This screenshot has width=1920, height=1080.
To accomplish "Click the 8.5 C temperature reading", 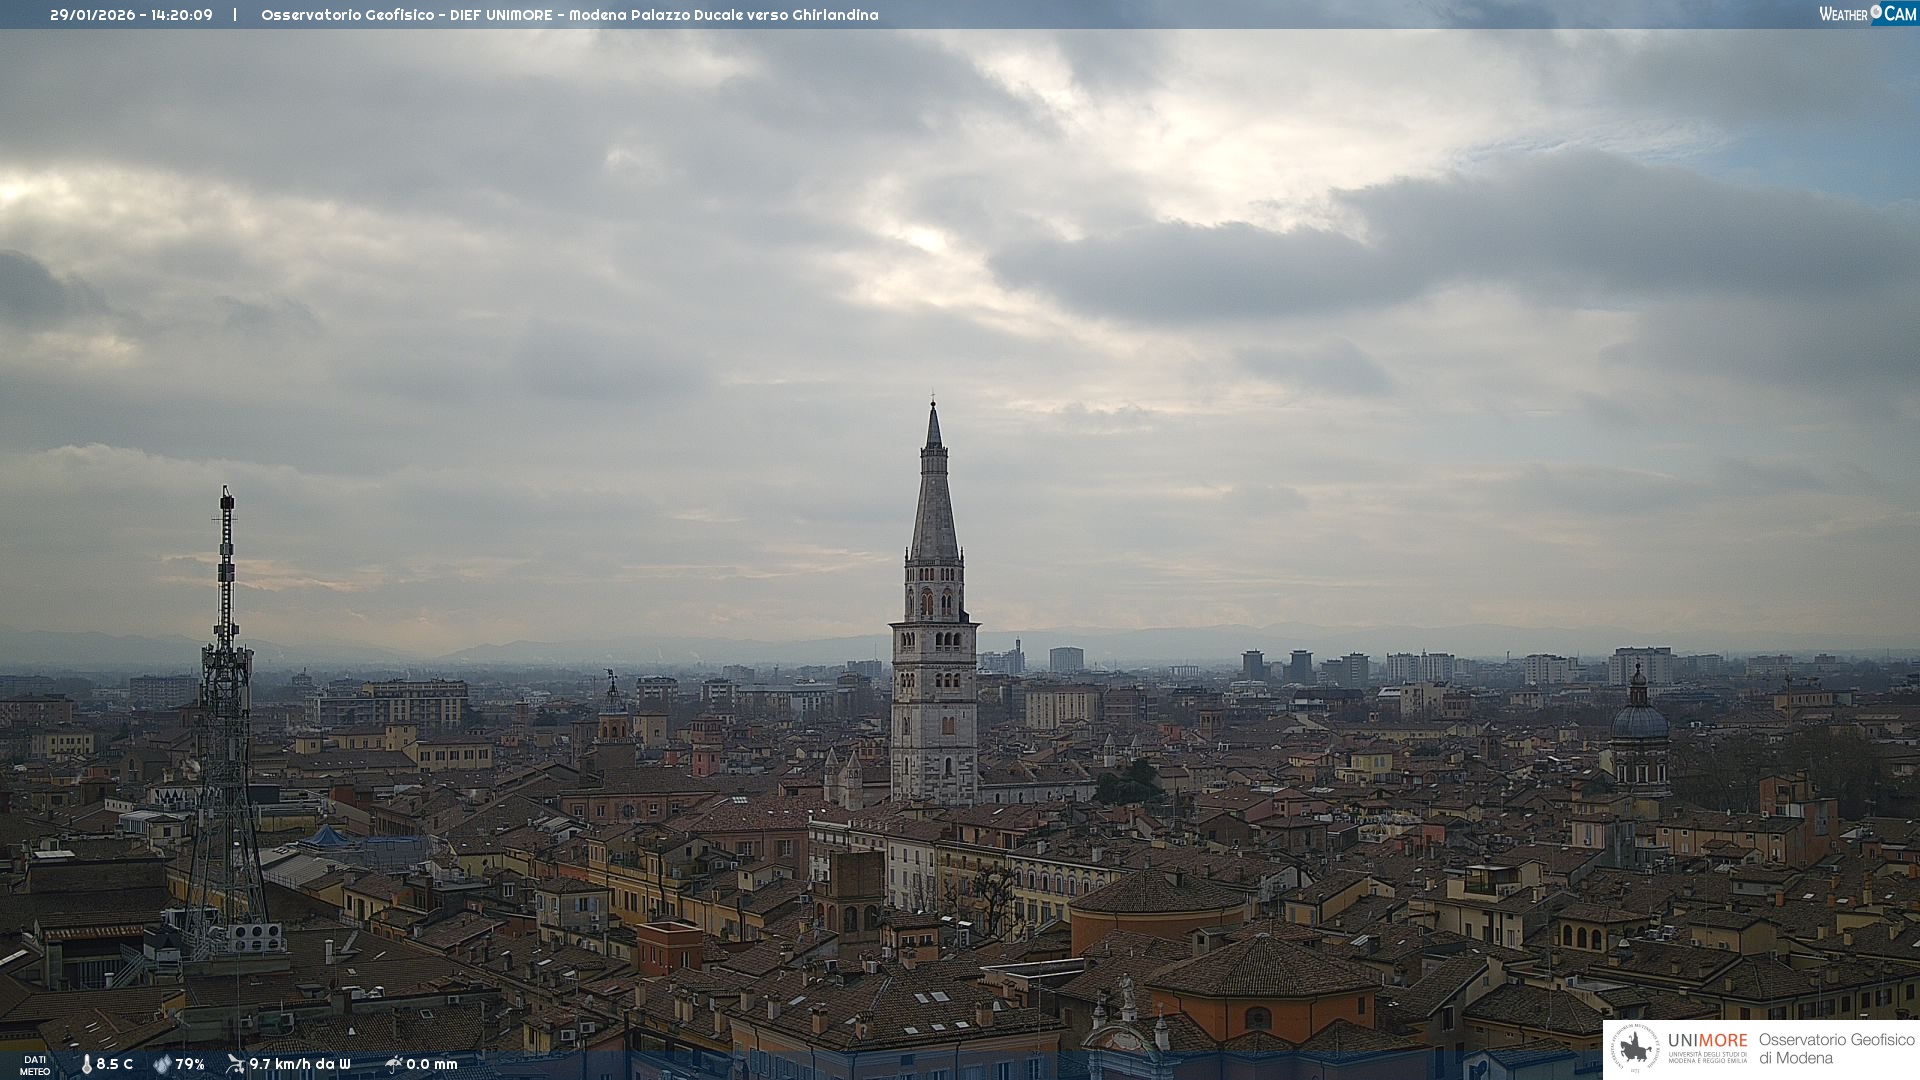I will 115,1065.
